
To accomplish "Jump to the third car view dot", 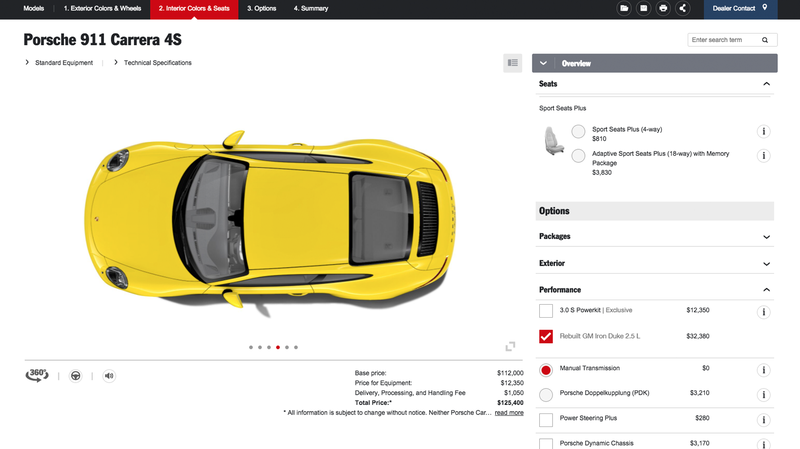I will [x=269, y=347].
